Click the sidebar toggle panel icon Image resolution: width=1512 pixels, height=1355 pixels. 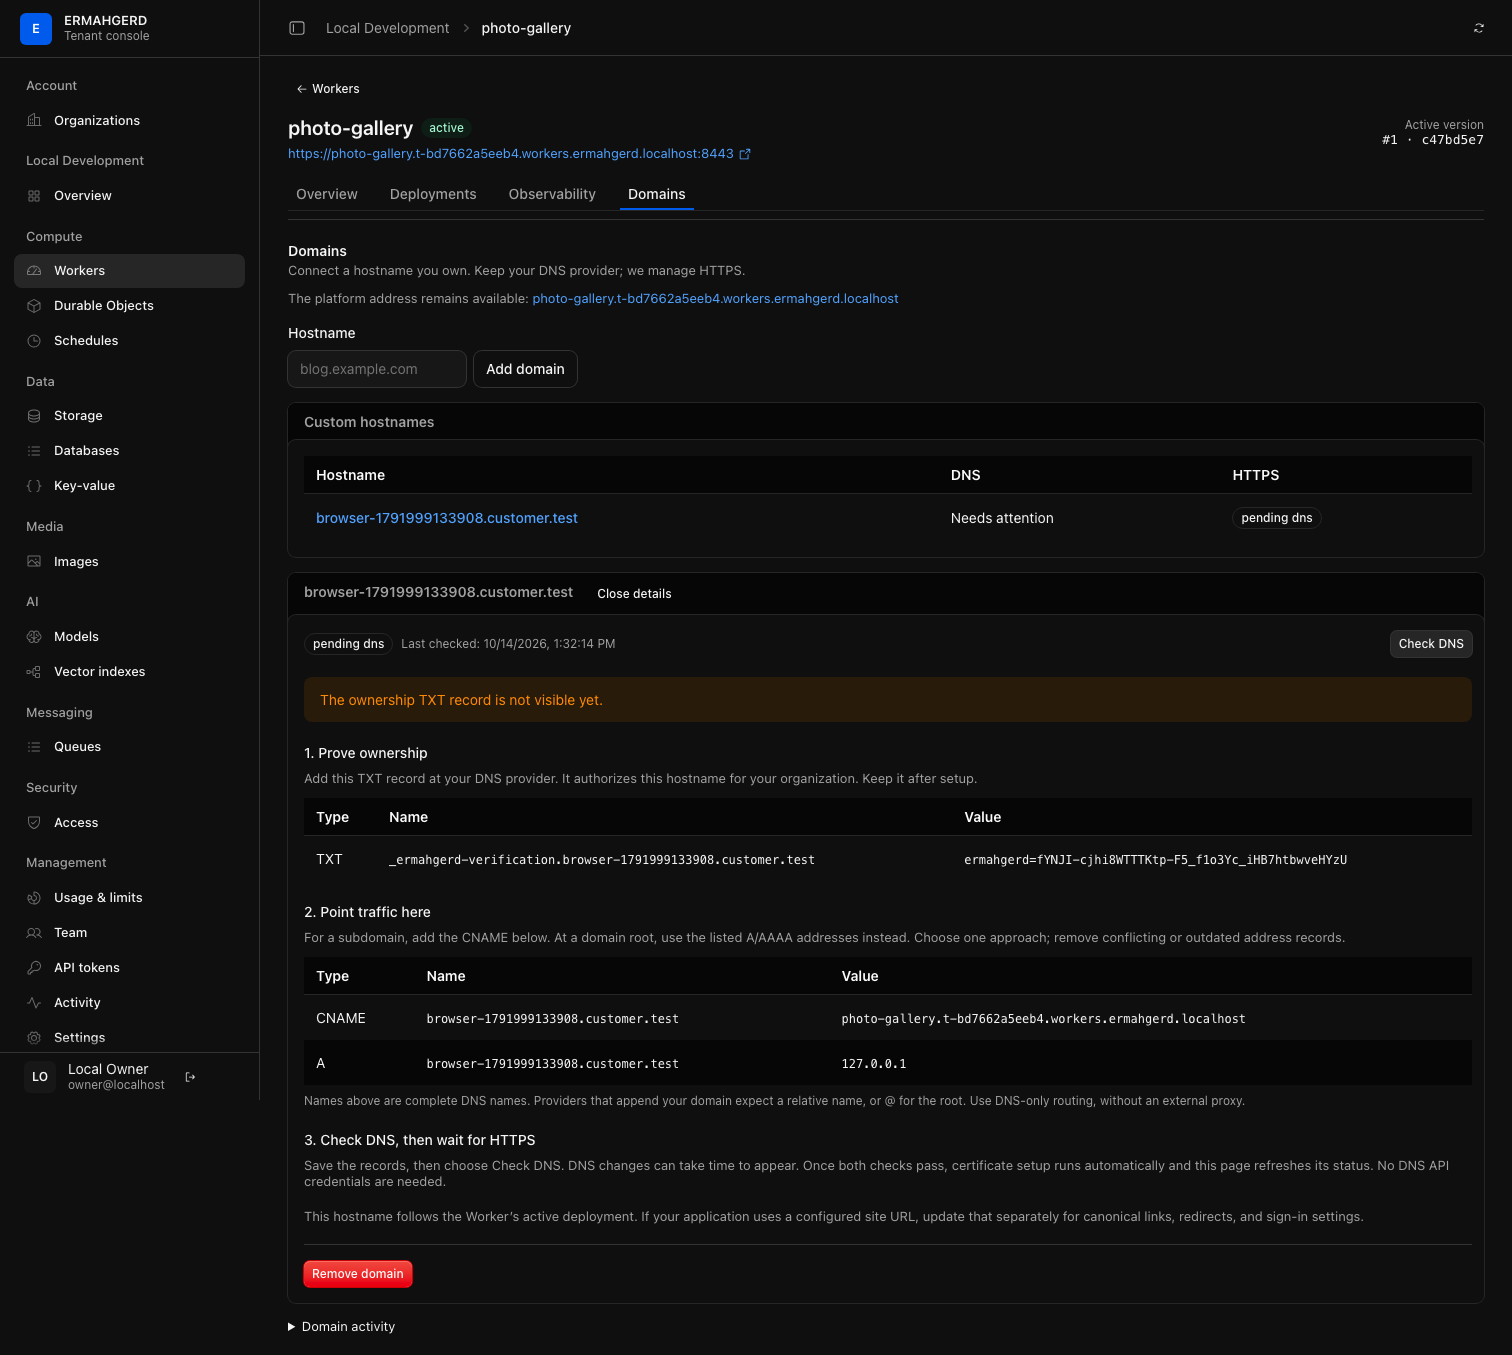coord(297,28)
